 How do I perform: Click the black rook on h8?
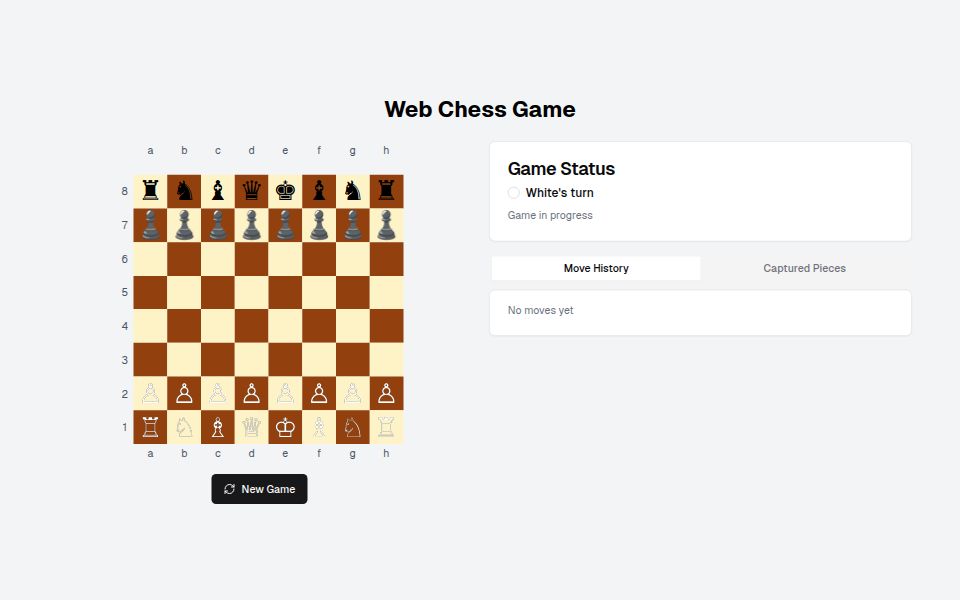(386, 190)
